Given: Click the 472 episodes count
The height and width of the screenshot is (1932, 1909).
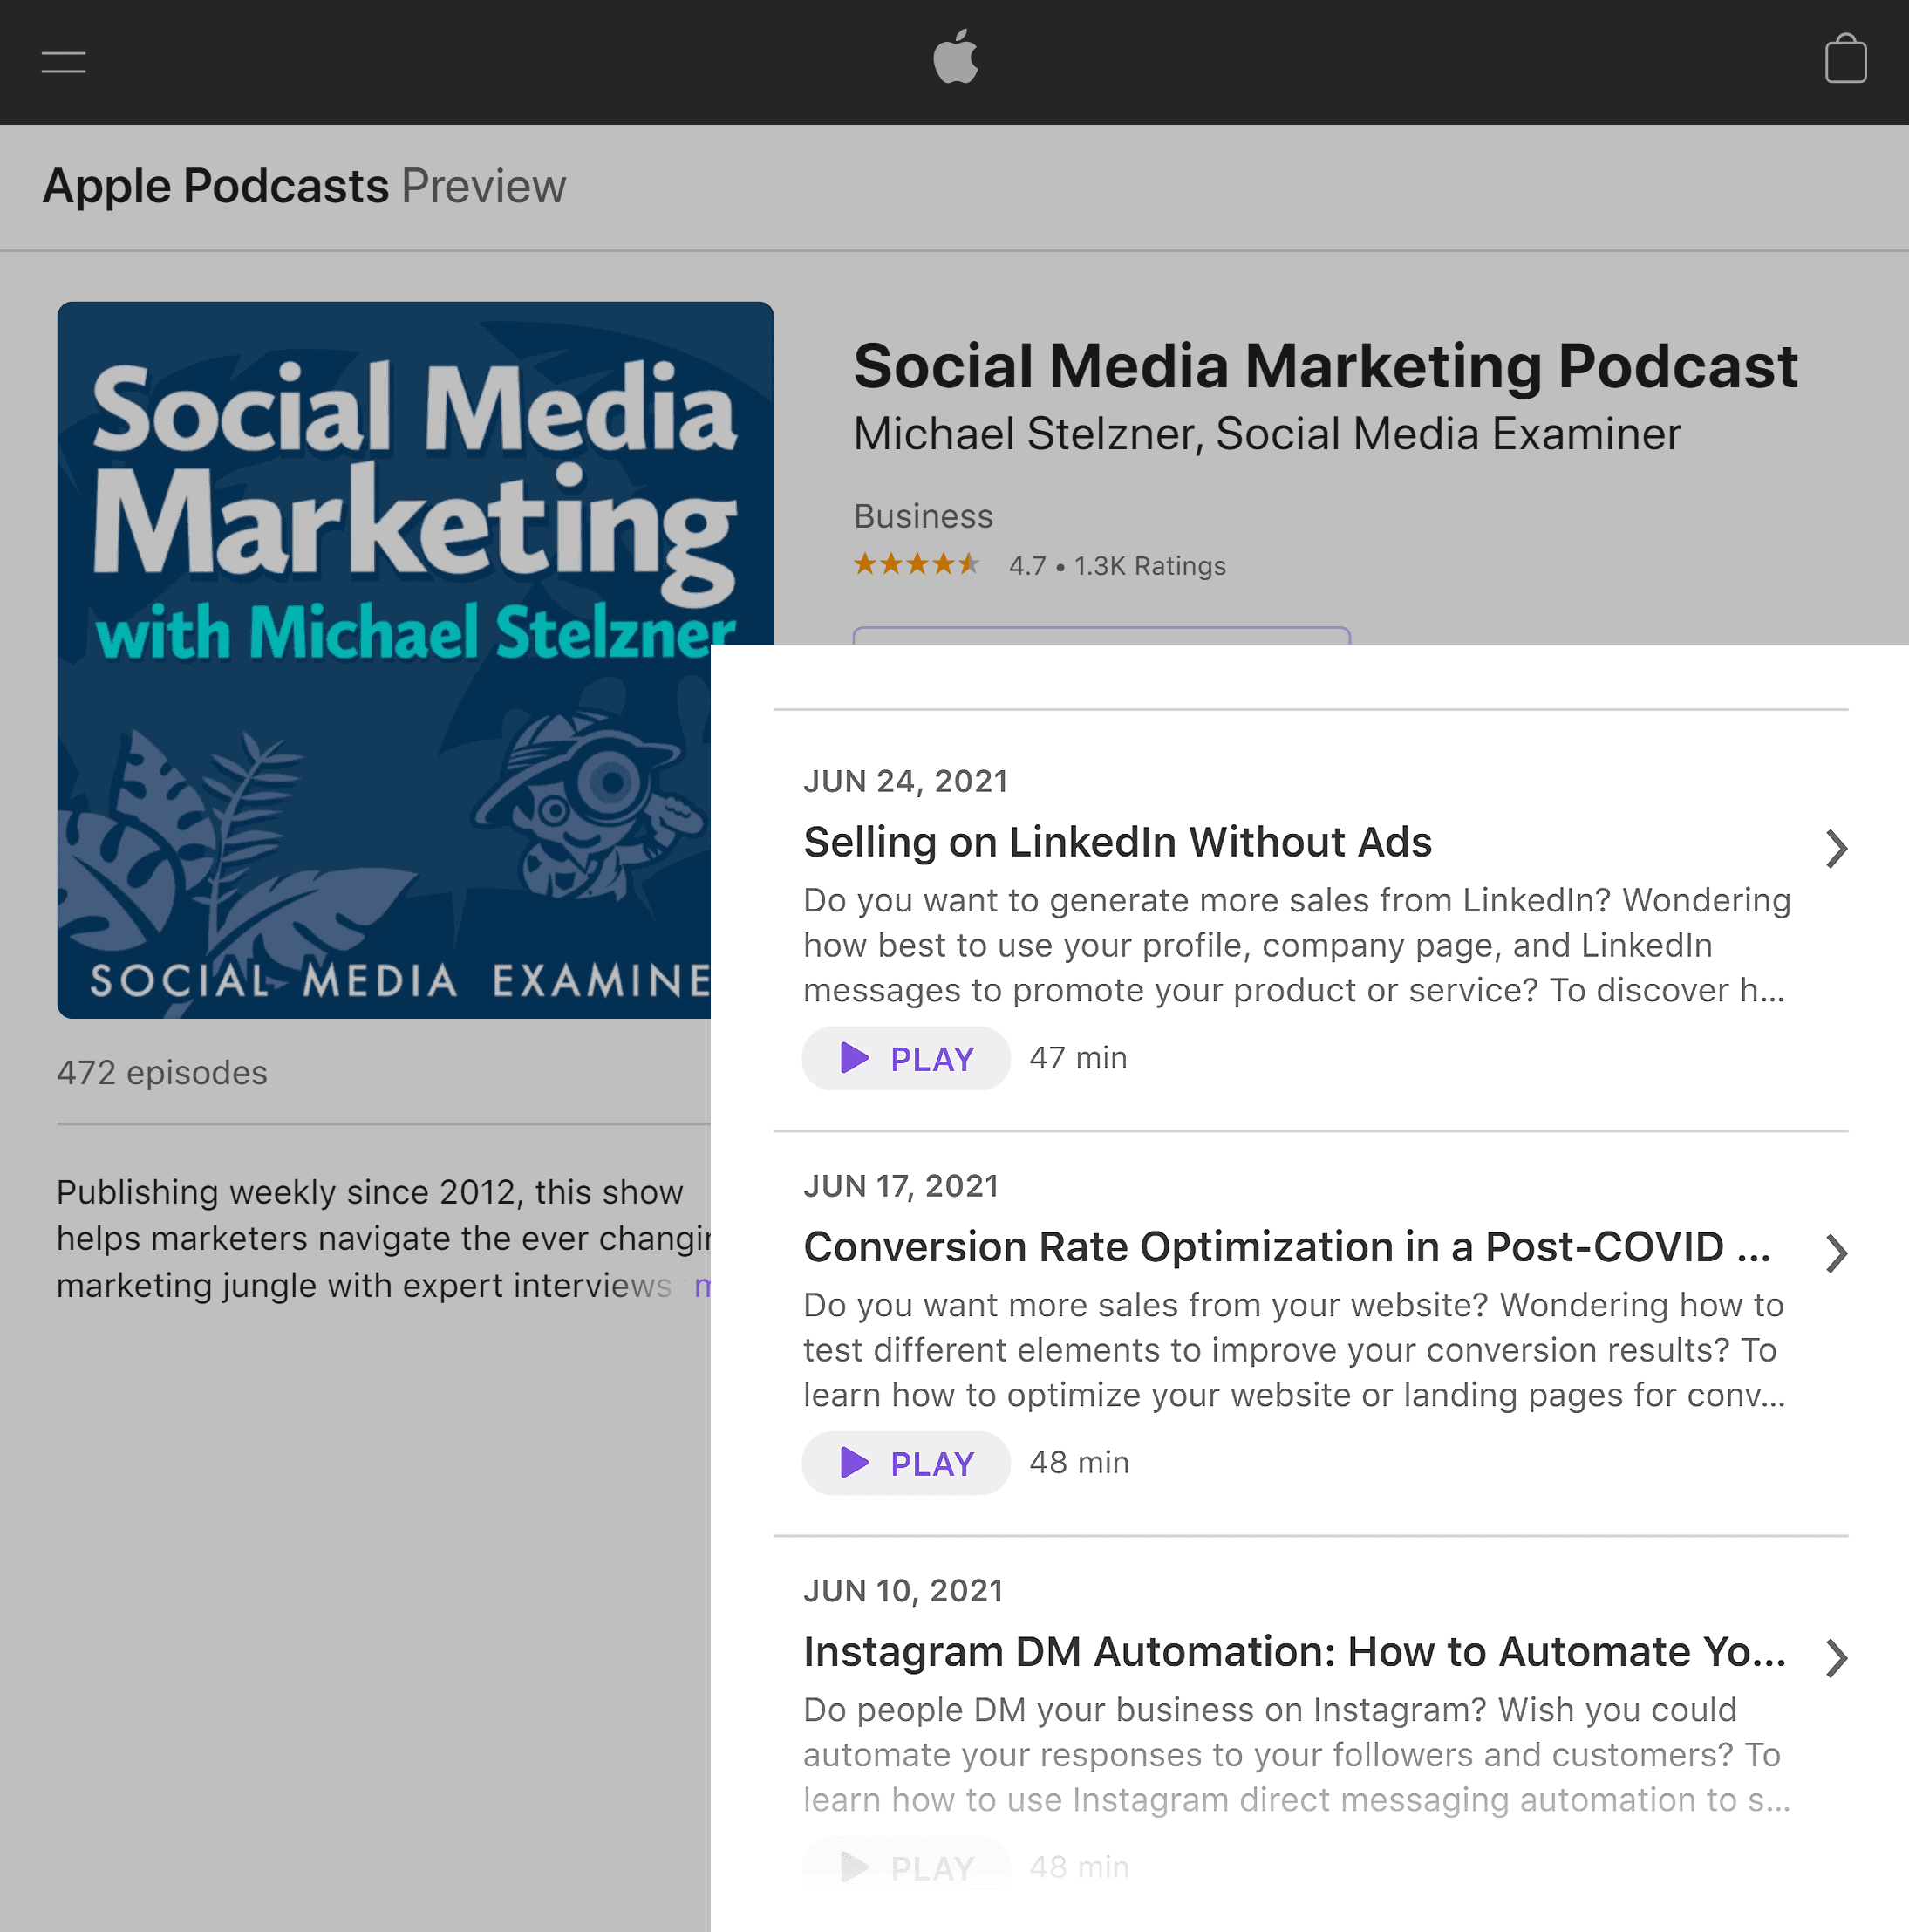Looking at the screenshot, I should click(162, 1072).
